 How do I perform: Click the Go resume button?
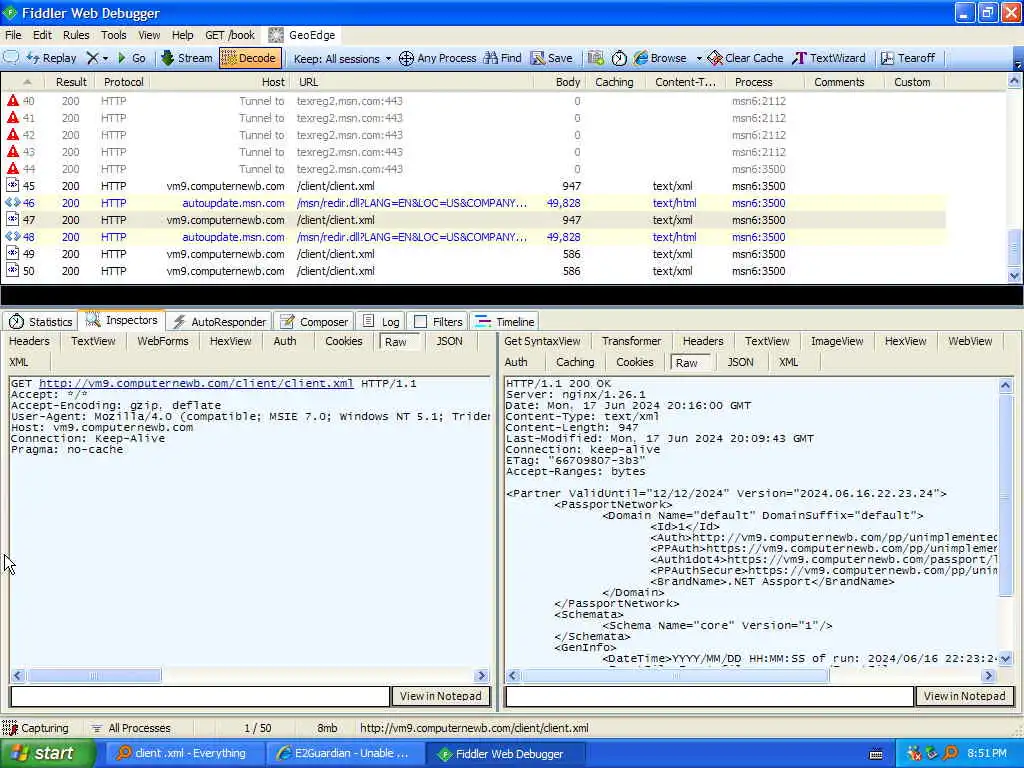(x=131, y=58)
